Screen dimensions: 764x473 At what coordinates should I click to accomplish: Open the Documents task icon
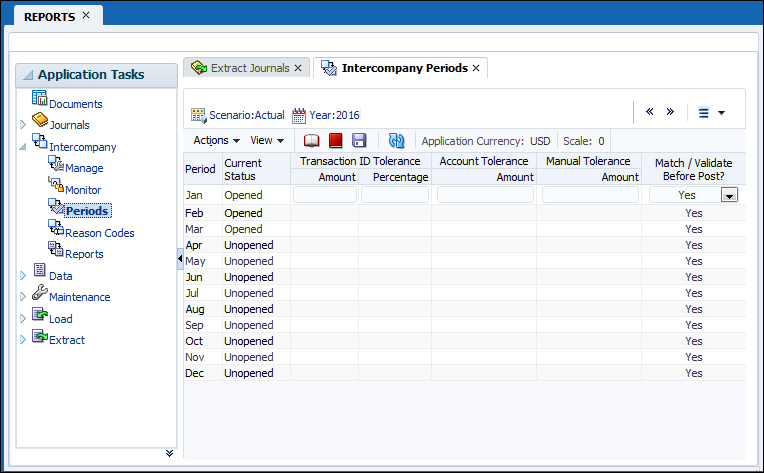point(40,98)
